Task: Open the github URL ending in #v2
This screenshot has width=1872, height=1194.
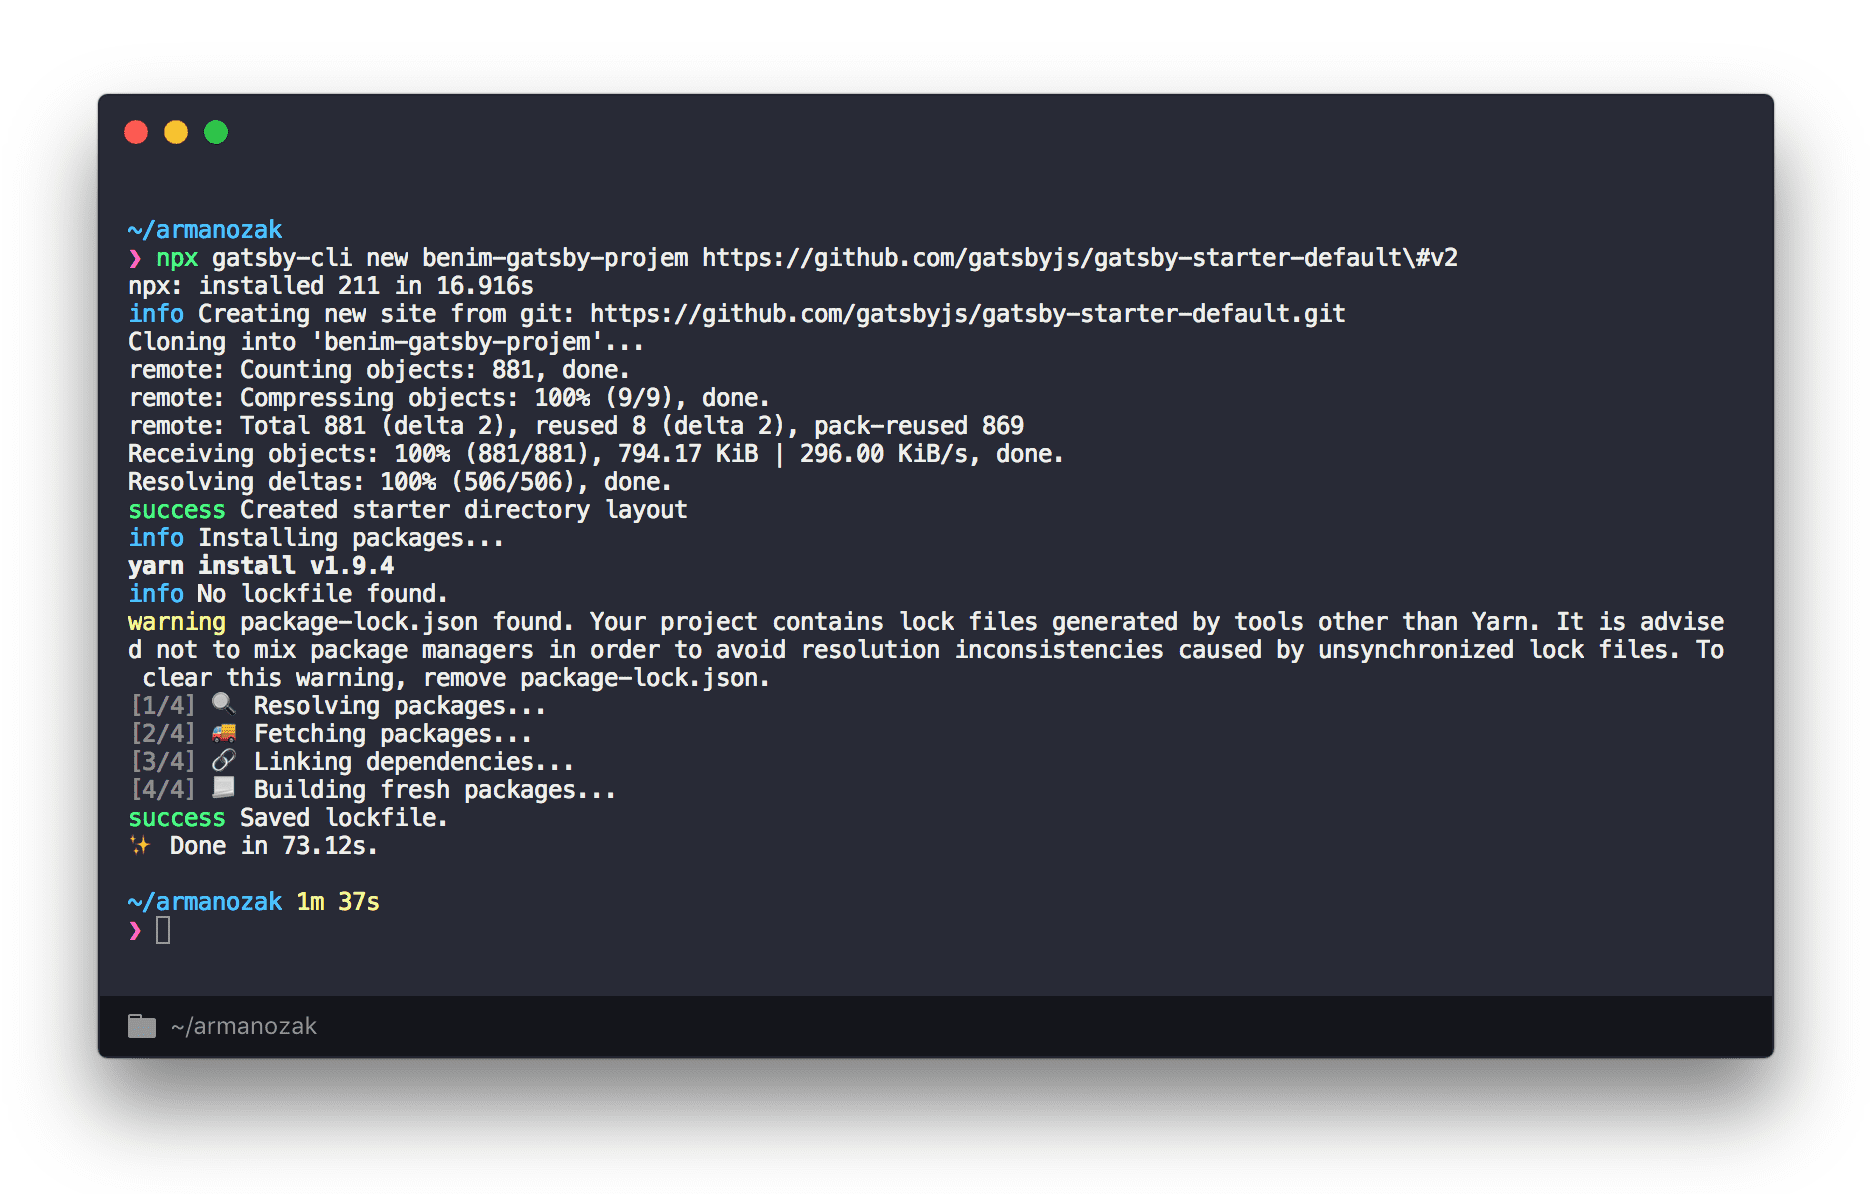Action: coord(1079,258)
